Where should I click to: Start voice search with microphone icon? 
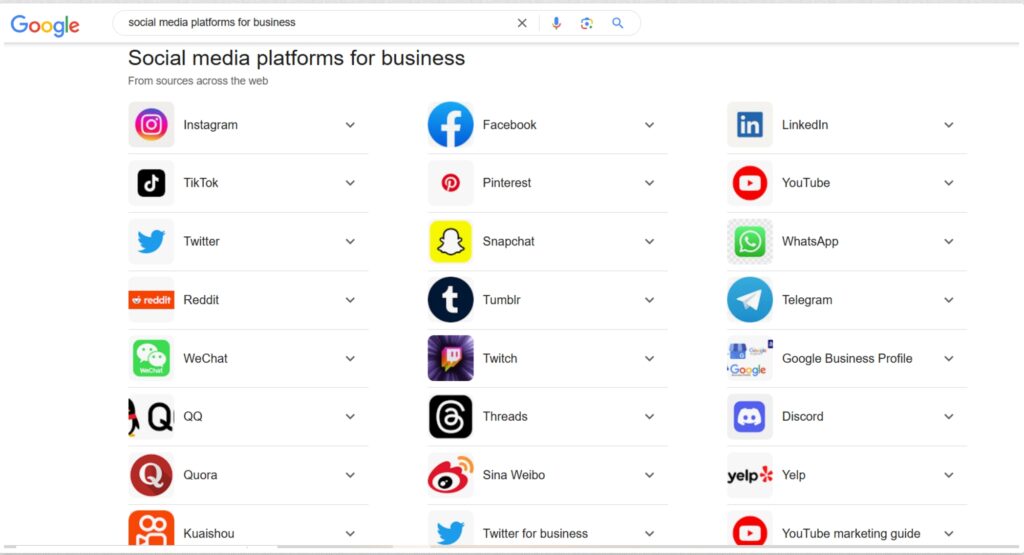click(x=556, y=23)
